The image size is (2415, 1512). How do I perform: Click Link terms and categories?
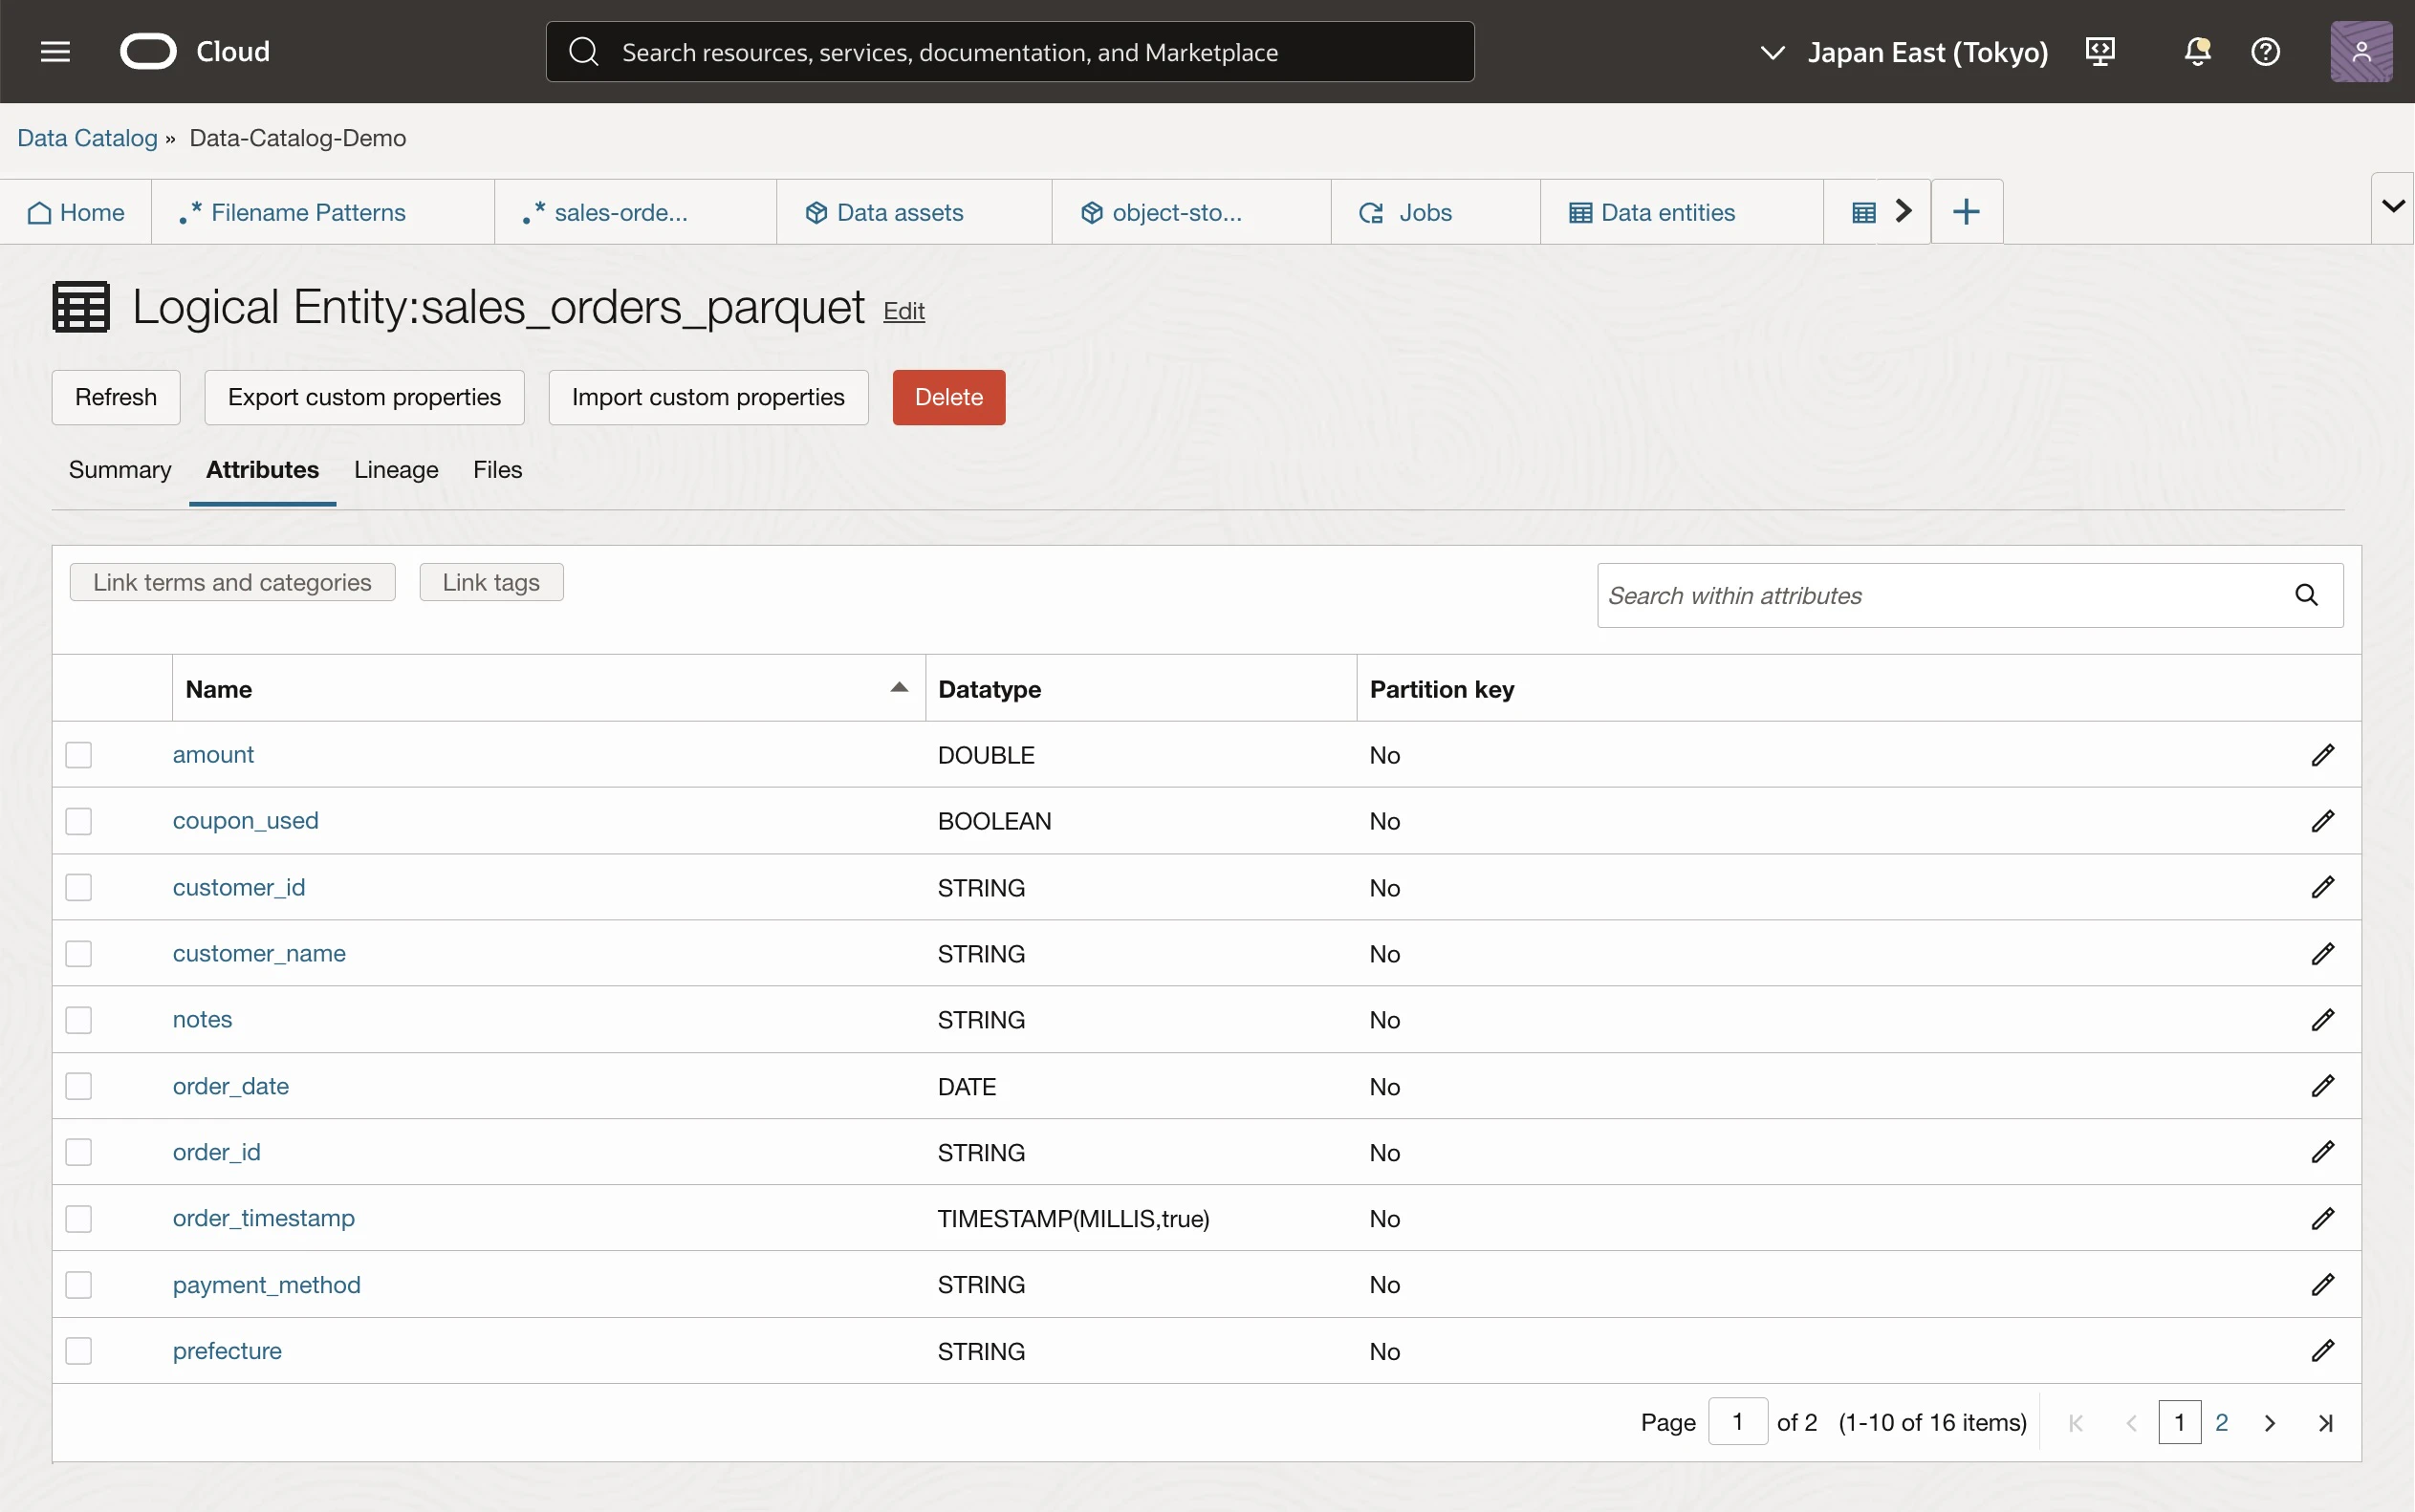tap(232, 582)
